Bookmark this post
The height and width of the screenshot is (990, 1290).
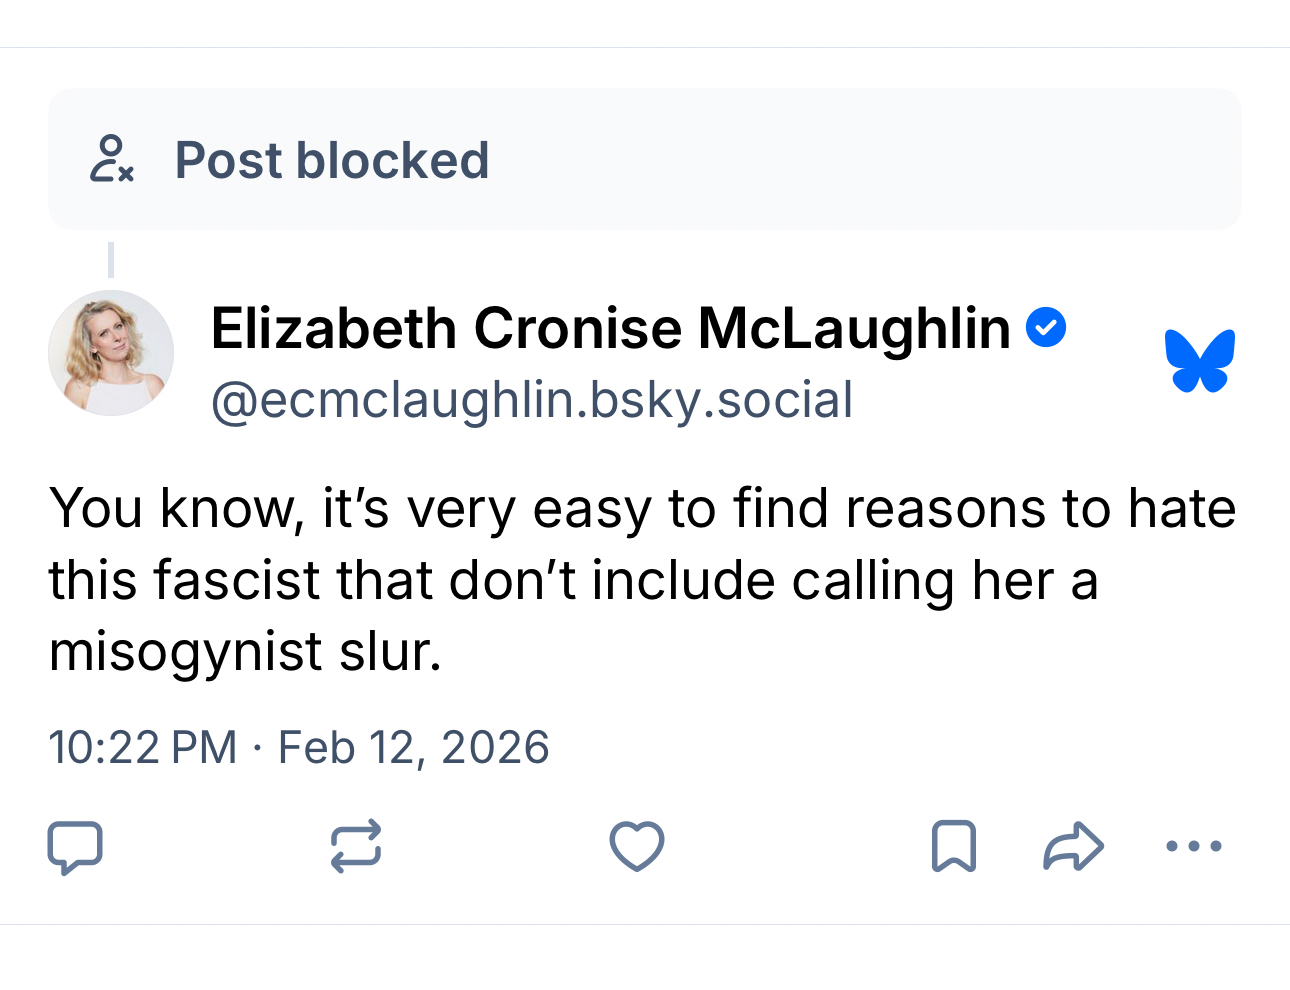[x=953, y=847]
